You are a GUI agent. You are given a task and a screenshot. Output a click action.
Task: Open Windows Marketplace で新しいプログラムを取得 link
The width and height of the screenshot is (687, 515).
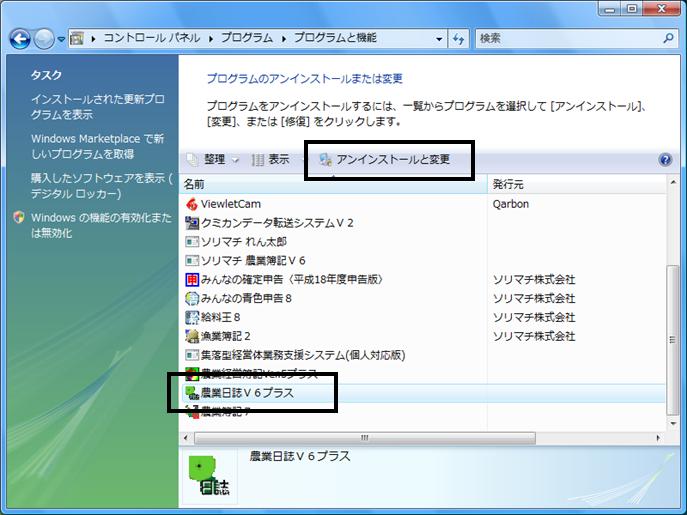click(x=97, y=146)
